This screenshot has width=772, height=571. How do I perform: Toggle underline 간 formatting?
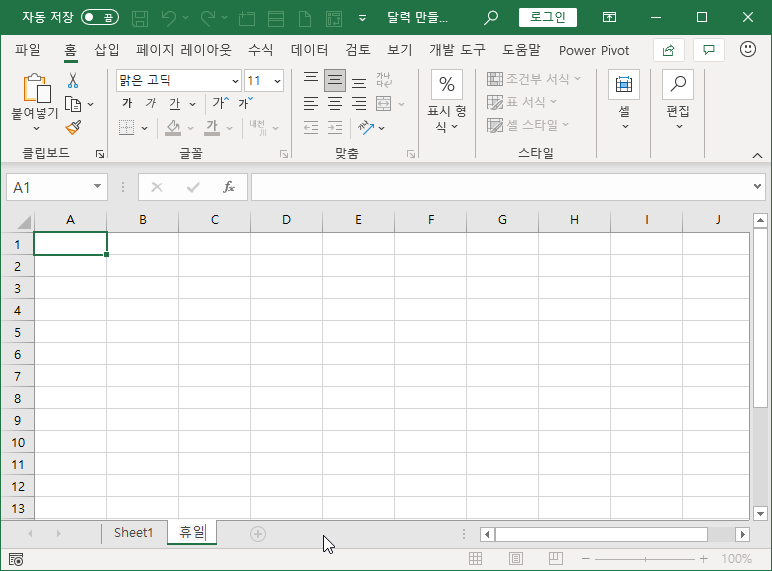click(x=175, y=103)
